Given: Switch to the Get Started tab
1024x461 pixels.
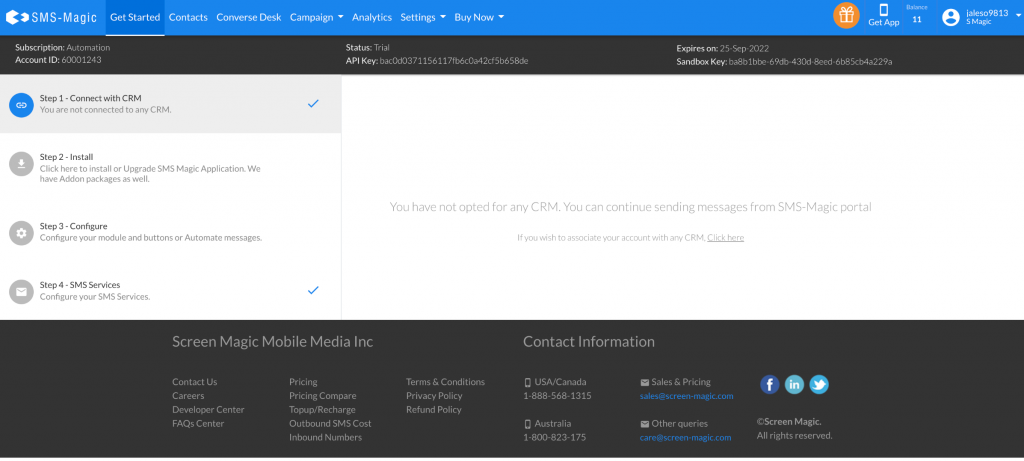Looking at the screenshot, I should point(135,18).
